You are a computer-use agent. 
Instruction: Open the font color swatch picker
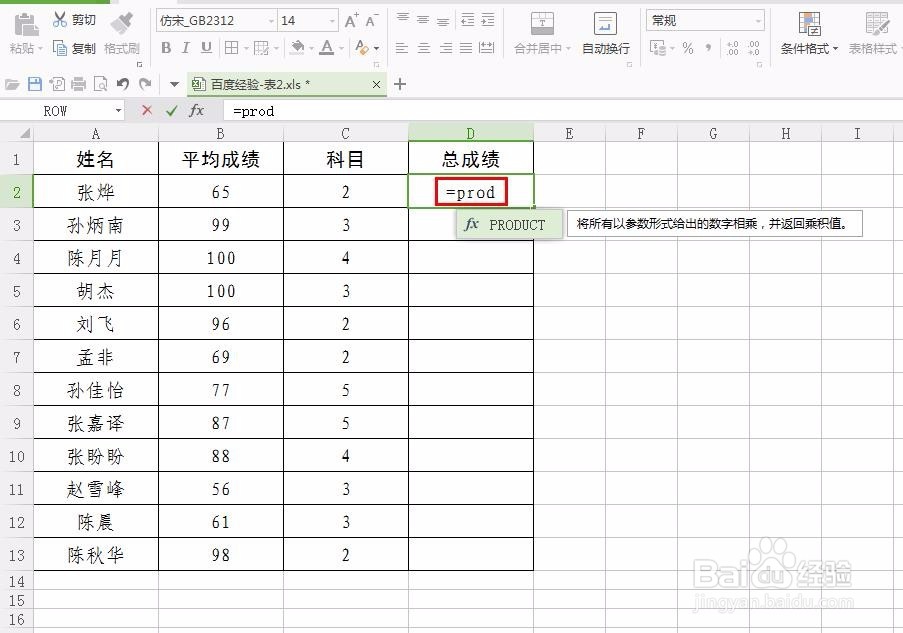point(339,48)
